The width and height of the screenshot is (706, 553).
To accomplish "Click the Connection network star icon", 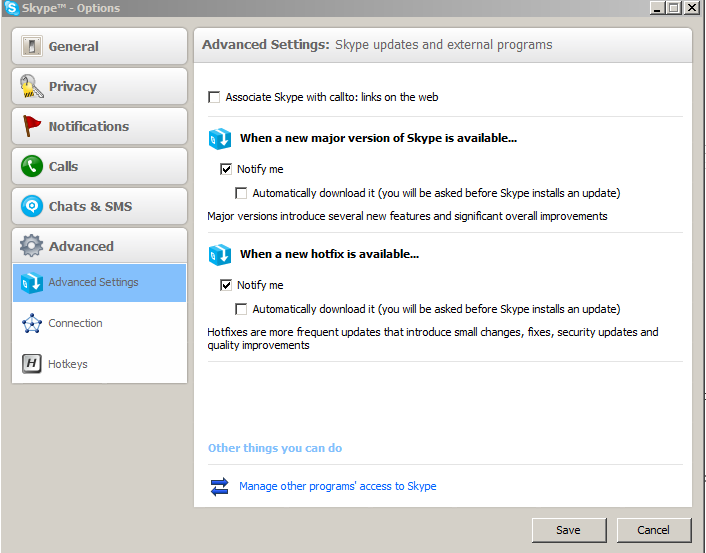I will [x=32, y=323].
